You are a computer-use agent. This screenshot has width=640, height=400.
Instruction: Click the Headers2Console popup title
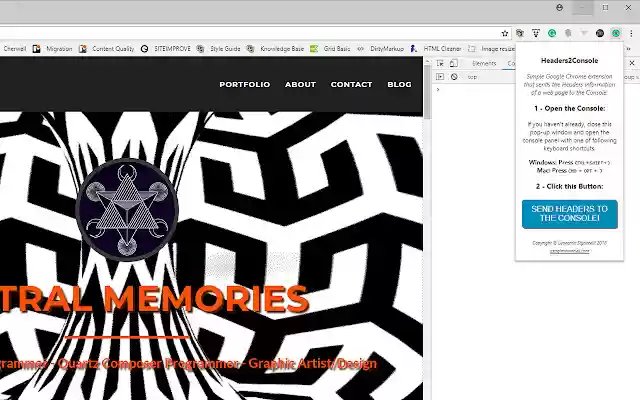(569, 60)
